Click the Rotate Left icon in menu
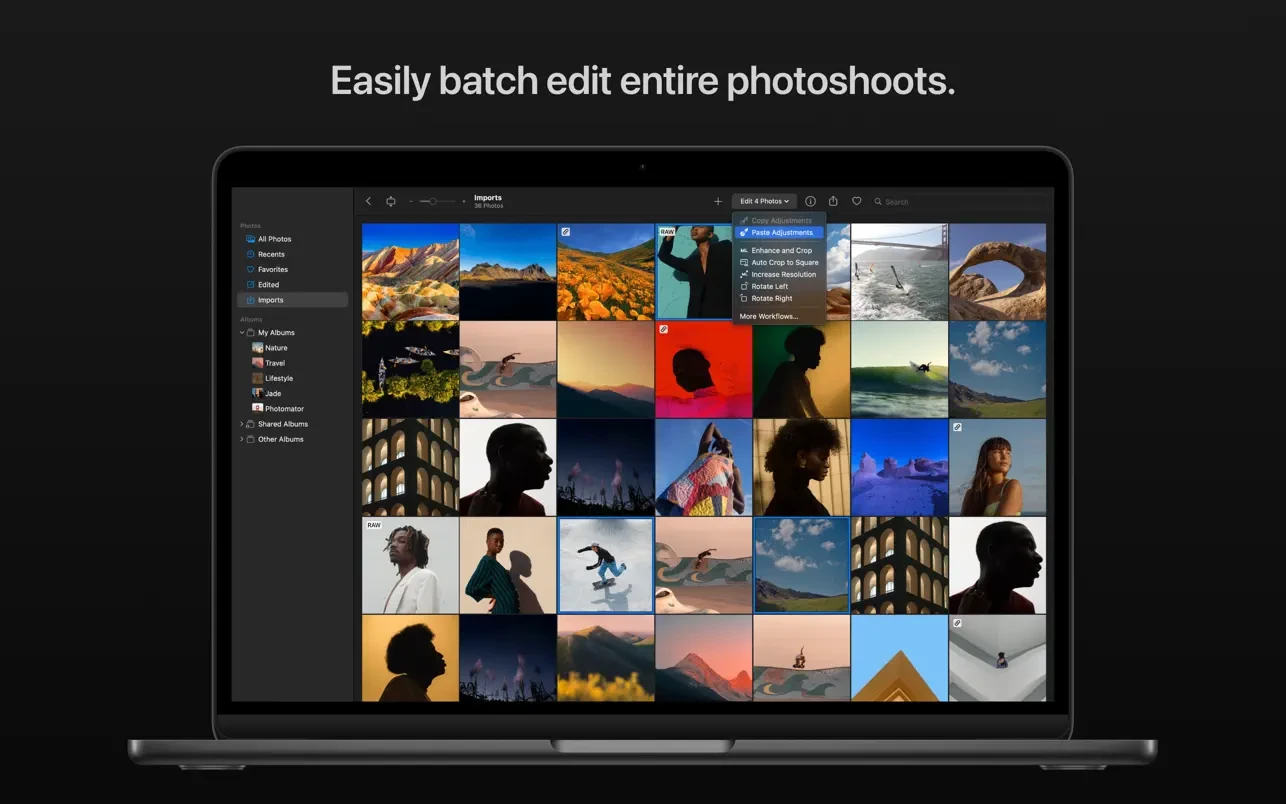The image size is (1286, 804). [x=743, y=286]
